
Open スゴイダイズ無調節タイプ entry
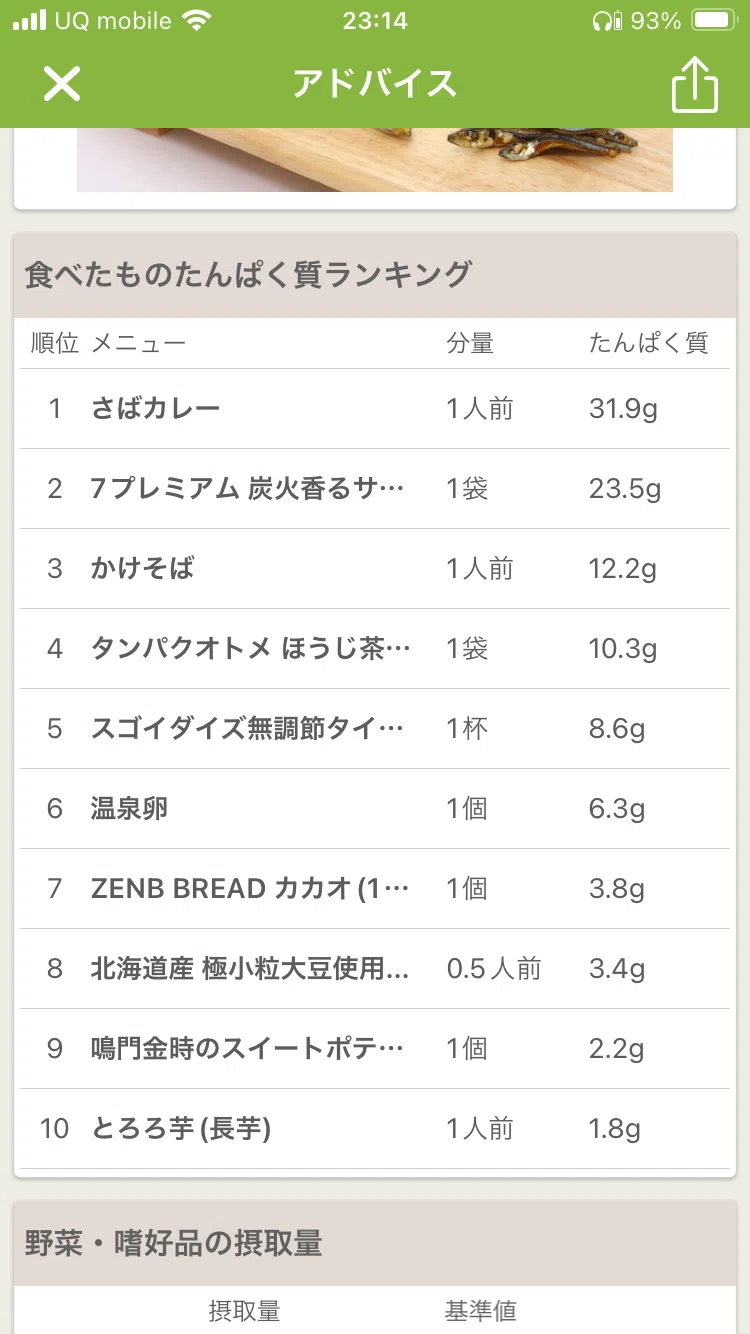click(375, 729)
